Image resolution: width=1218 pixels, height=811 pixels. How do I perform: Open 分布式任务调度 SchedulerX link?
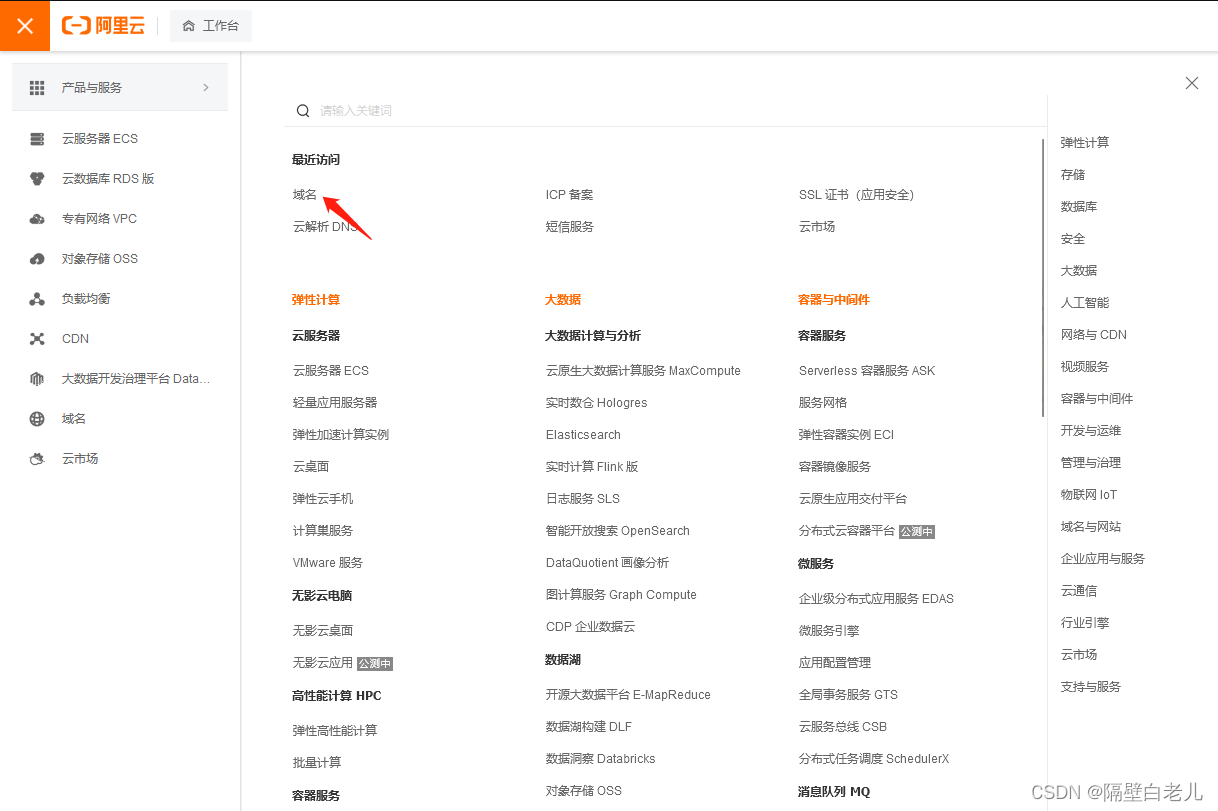(x=873, y=759)
